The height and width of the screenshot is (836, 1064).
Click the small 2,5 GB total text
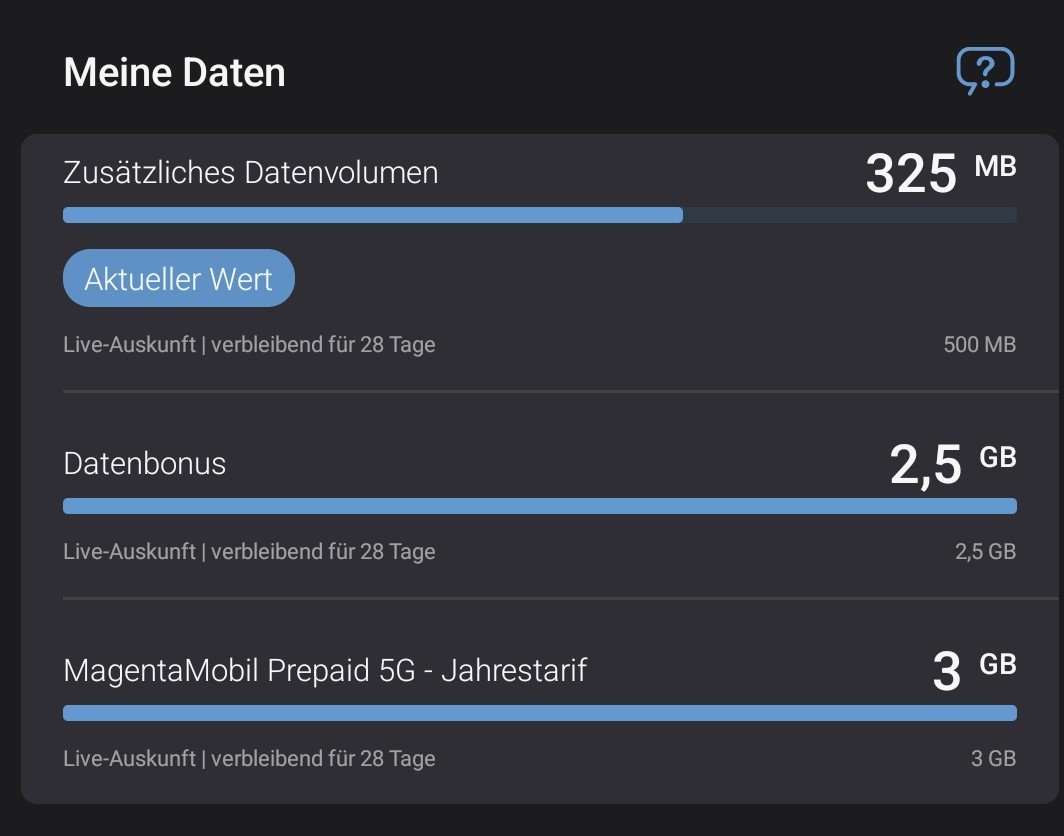[x=985, y=551]
